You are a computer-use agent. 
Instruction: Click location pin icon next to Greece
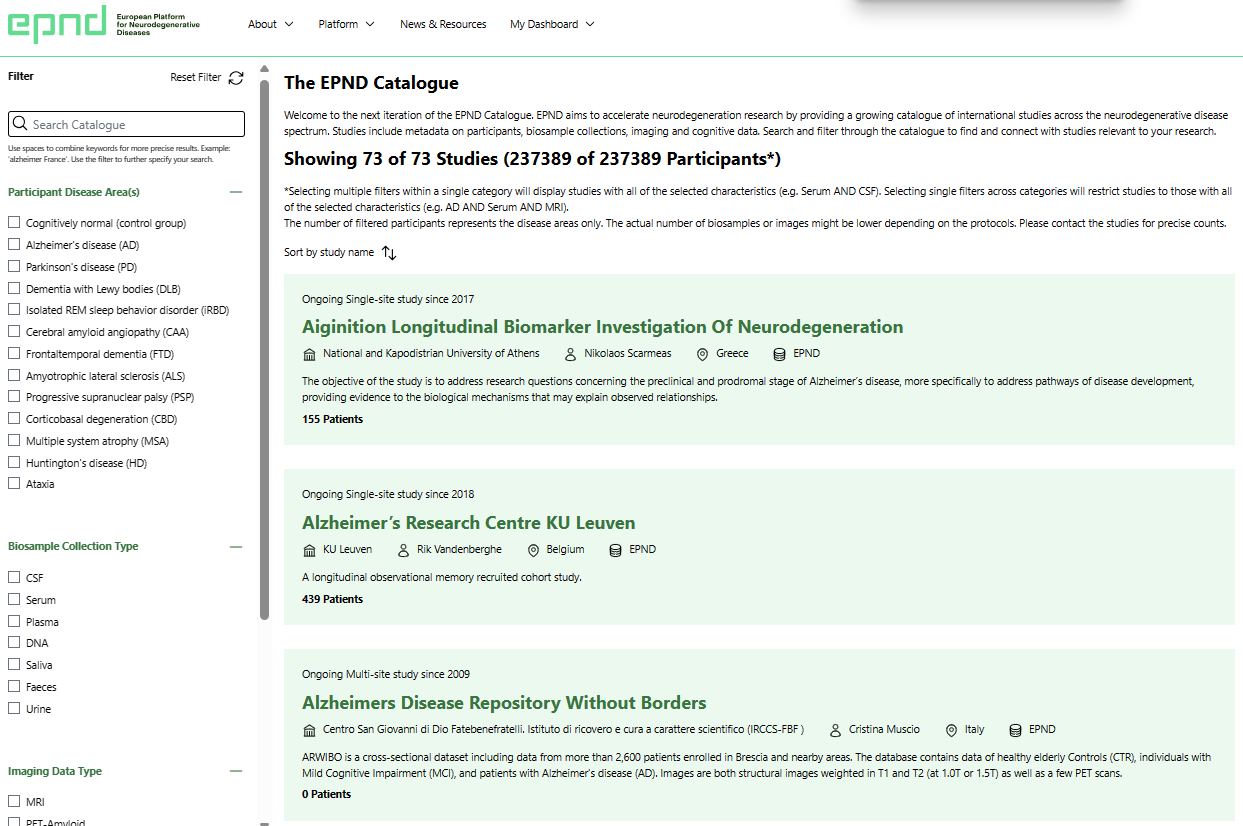(703, 354)
